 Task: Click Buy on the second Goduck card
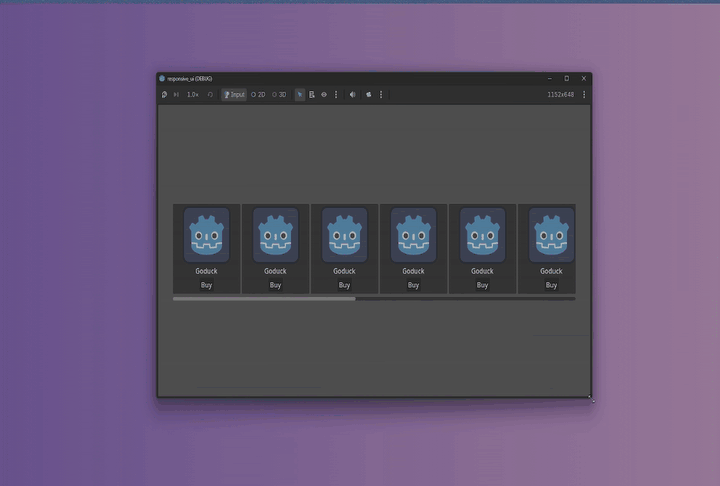(x=275, y=285)
